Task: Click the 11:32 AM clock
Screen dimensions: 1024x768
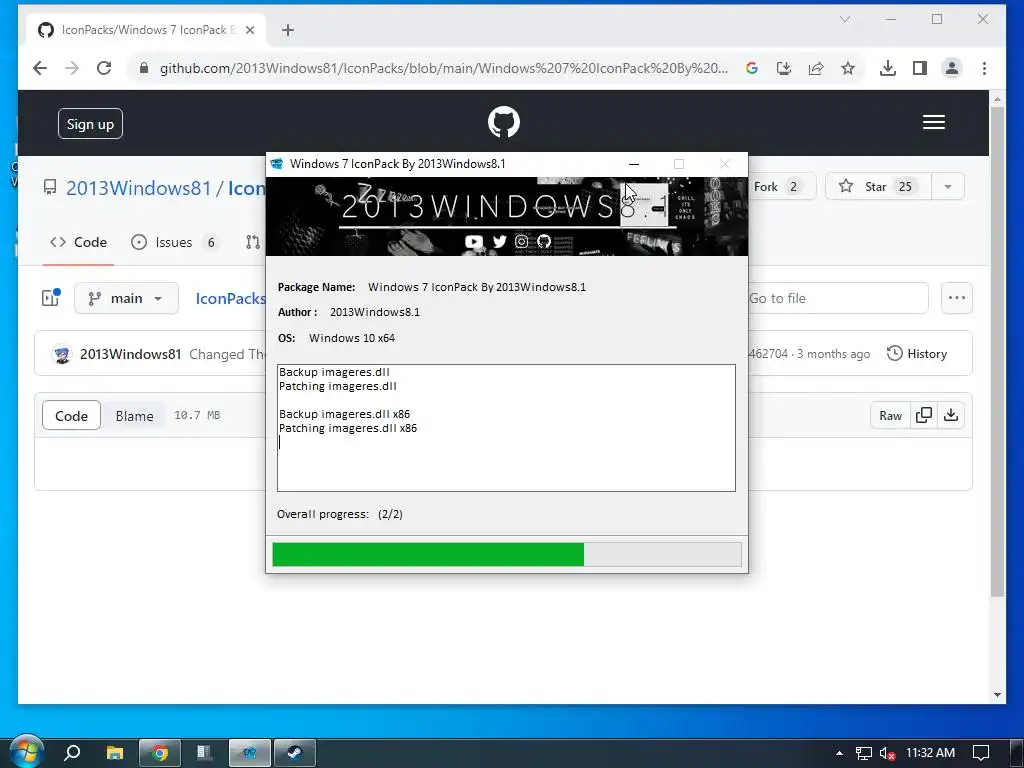Action: 930,753
